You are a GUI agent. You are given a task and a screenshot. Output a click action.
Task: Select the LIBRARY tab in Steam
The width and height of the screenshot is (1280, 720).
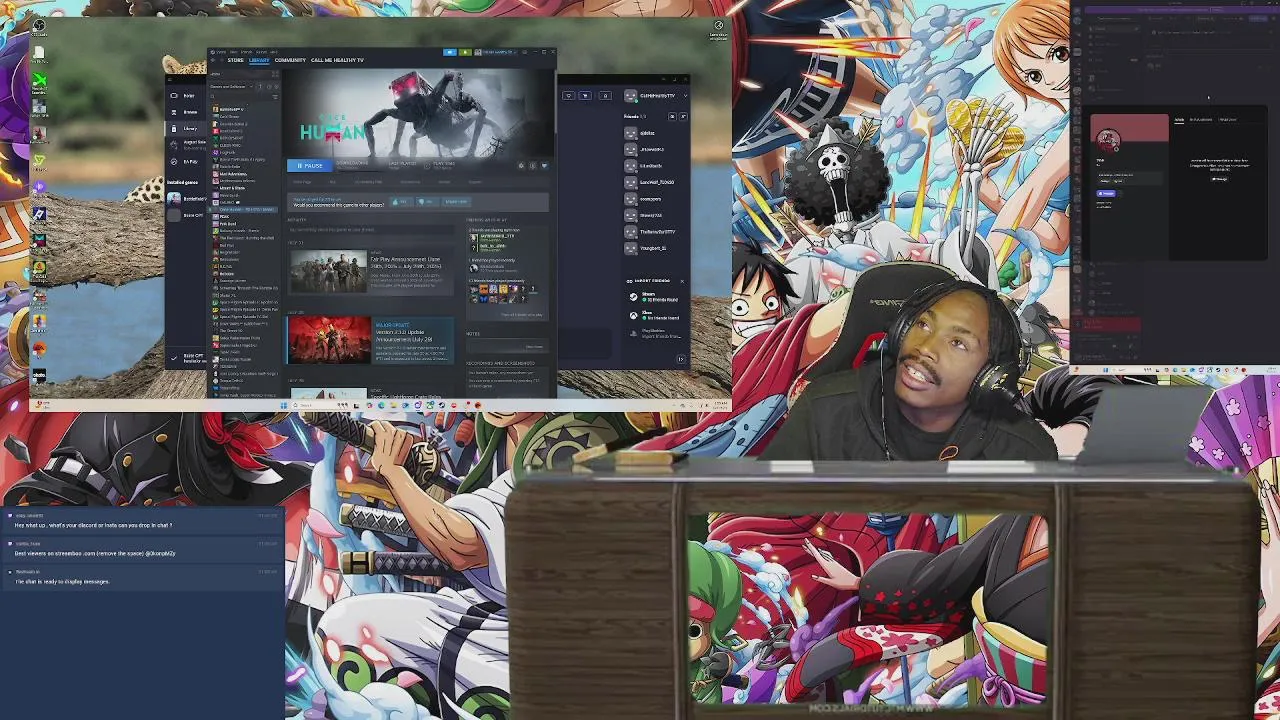click(x=259, y=60)
